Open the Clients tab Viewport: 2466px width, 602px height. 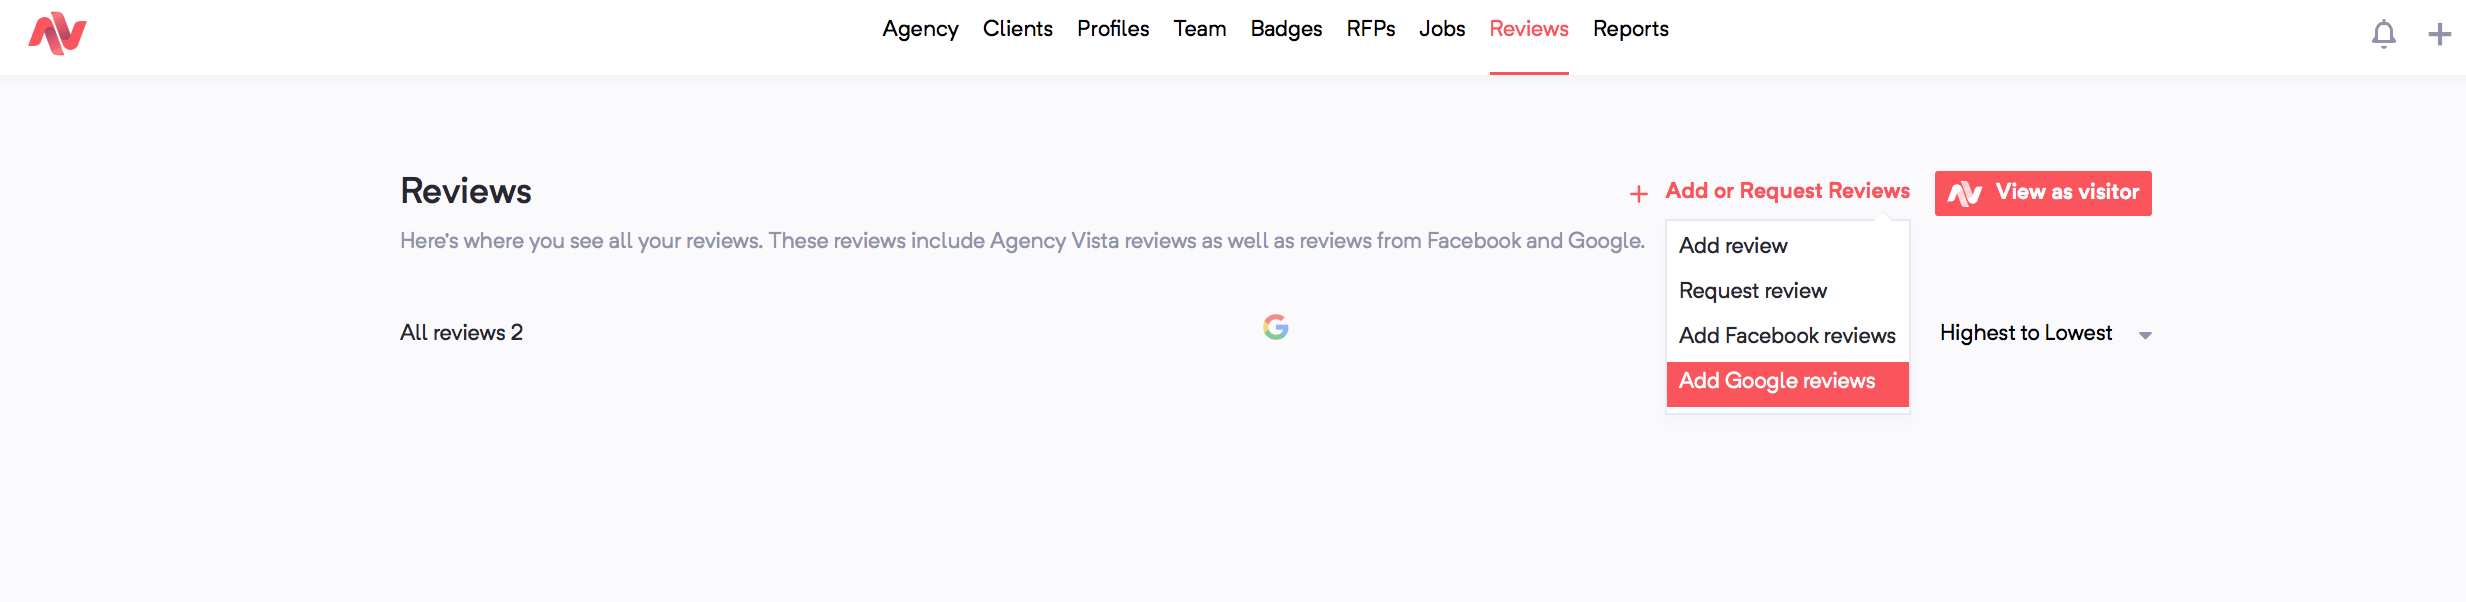point(1017,29)
